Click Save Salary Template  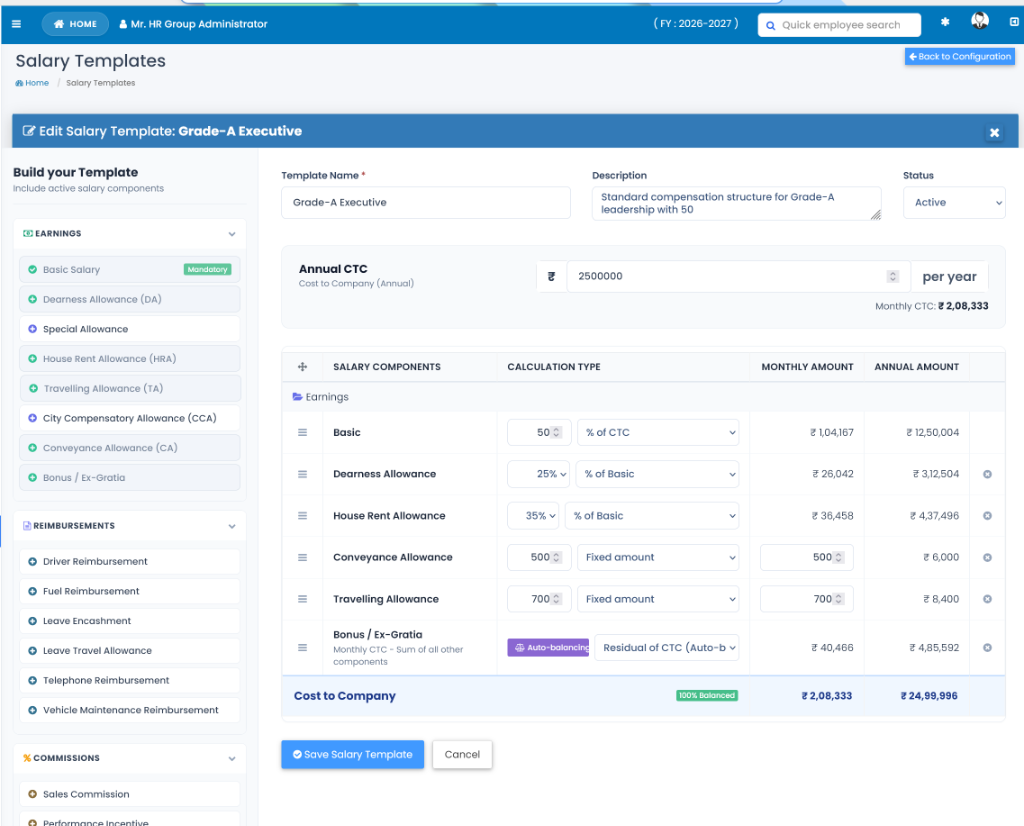click(x=353, y=754)
